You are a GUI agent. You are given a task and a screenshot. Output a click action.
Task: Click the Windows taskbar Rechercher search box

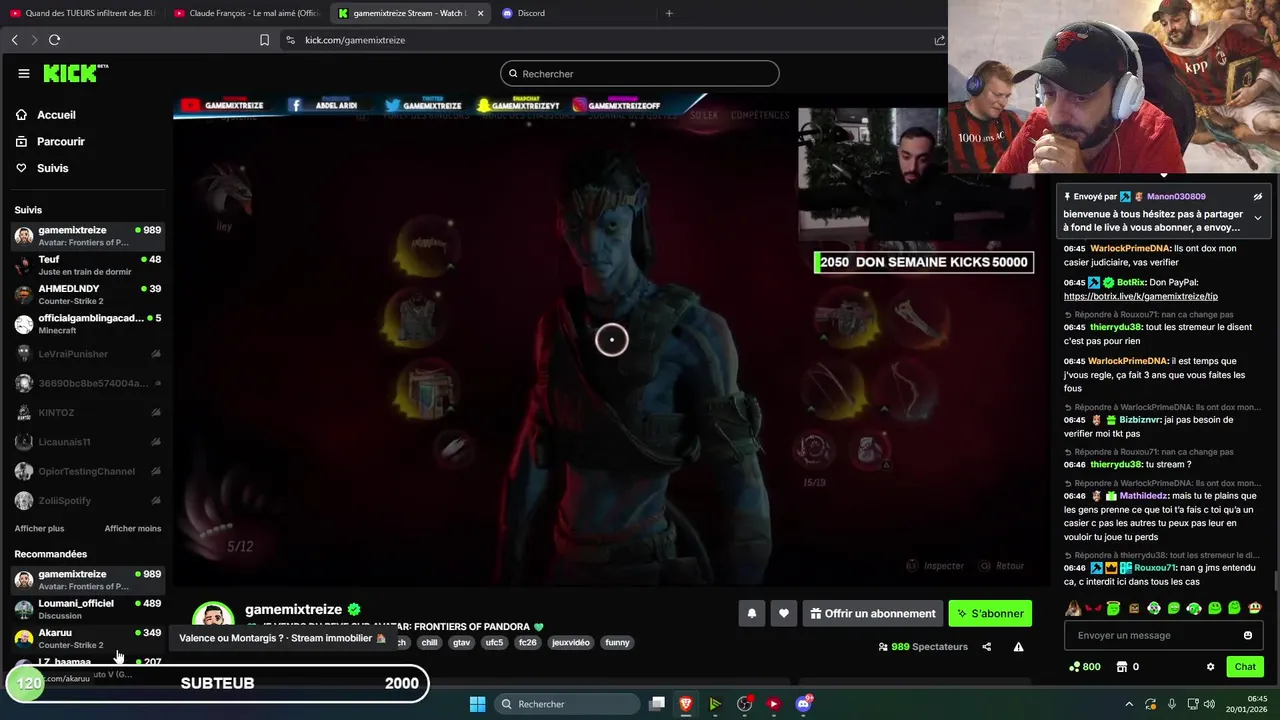point(566,704)
